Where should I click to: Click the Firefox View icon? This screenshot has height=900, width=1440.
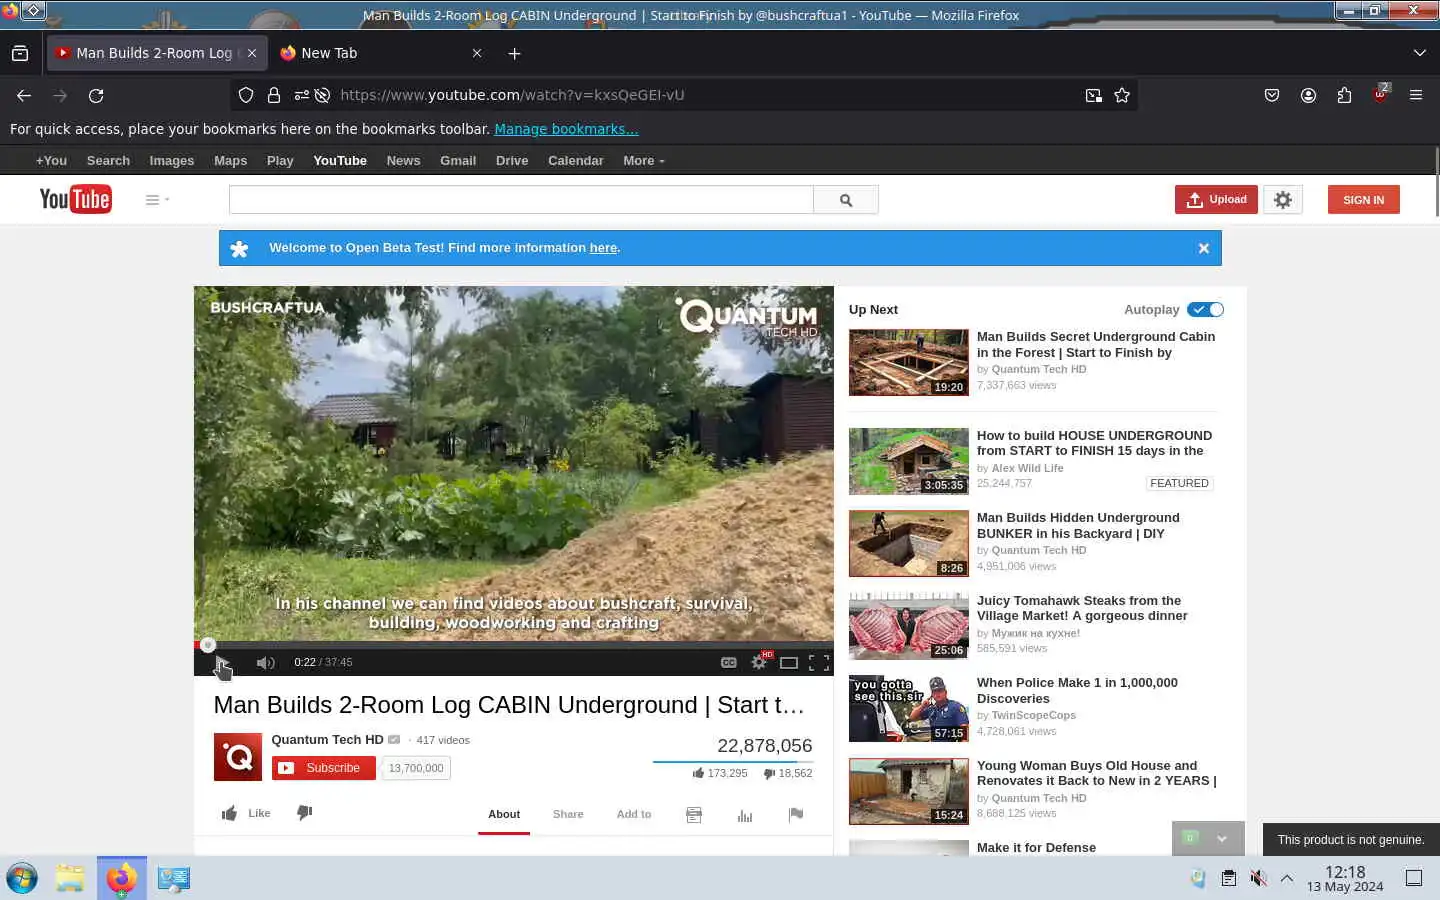click(20, 53)
